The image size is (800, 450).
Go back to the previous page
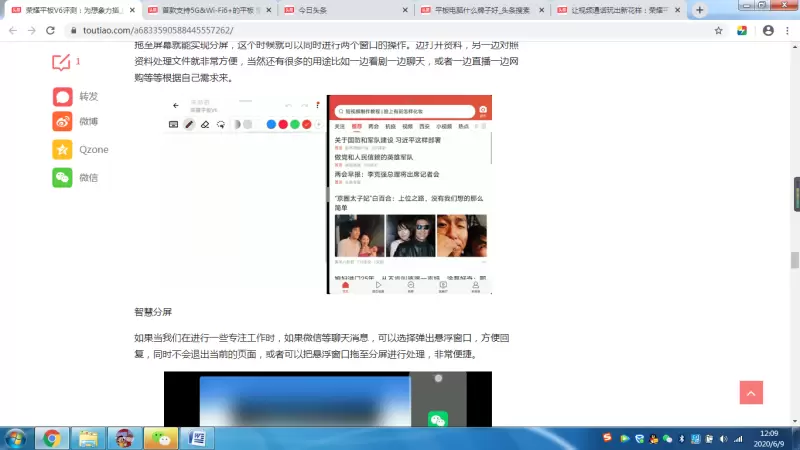point(13,30)
